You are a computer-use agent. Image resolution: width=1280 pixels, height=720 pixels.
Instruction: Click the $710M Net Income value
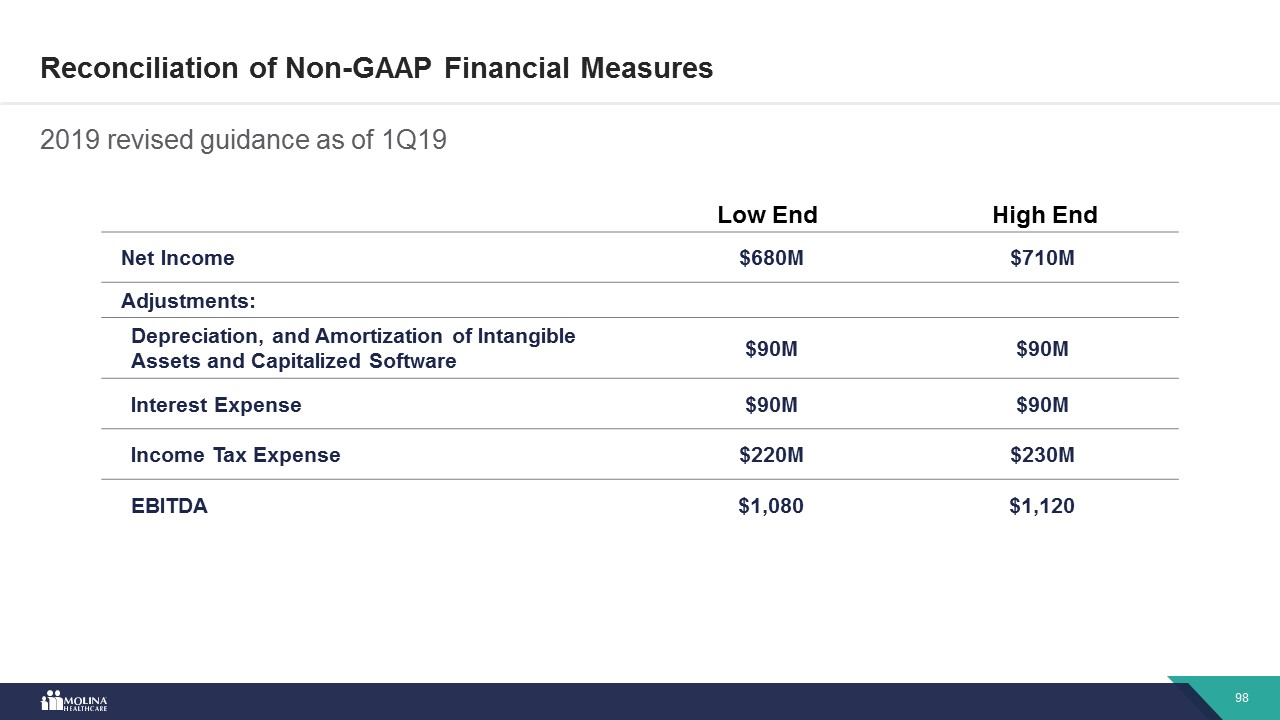(1042, 259)
